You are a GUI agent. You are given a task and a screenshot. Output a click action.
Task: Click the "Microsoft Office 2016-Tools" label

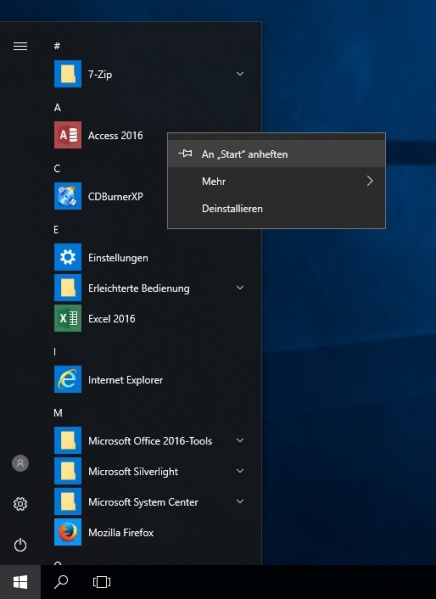click(x=150, y=441)
